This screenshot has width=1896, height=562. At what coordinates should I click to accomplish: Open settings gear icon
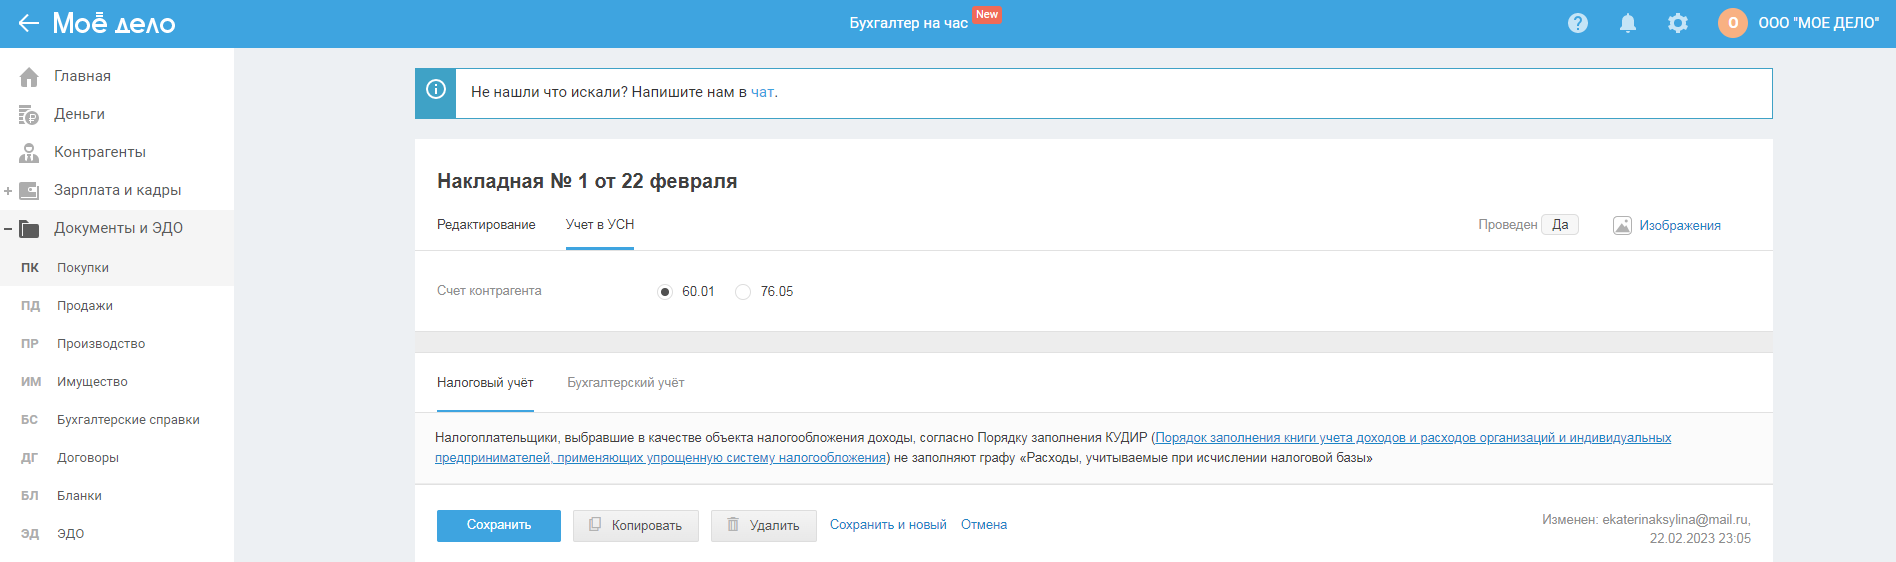click(x=1678, y=23)
